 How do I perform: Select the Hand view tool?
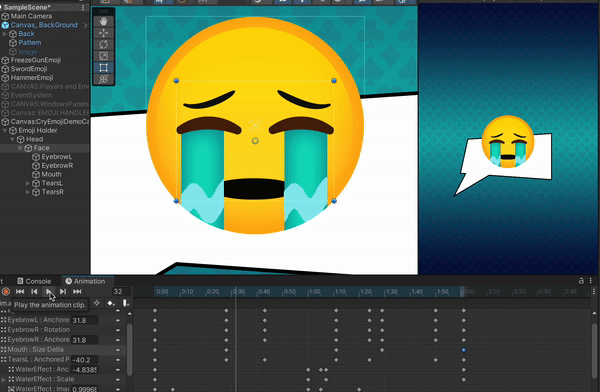pos(103,21)
